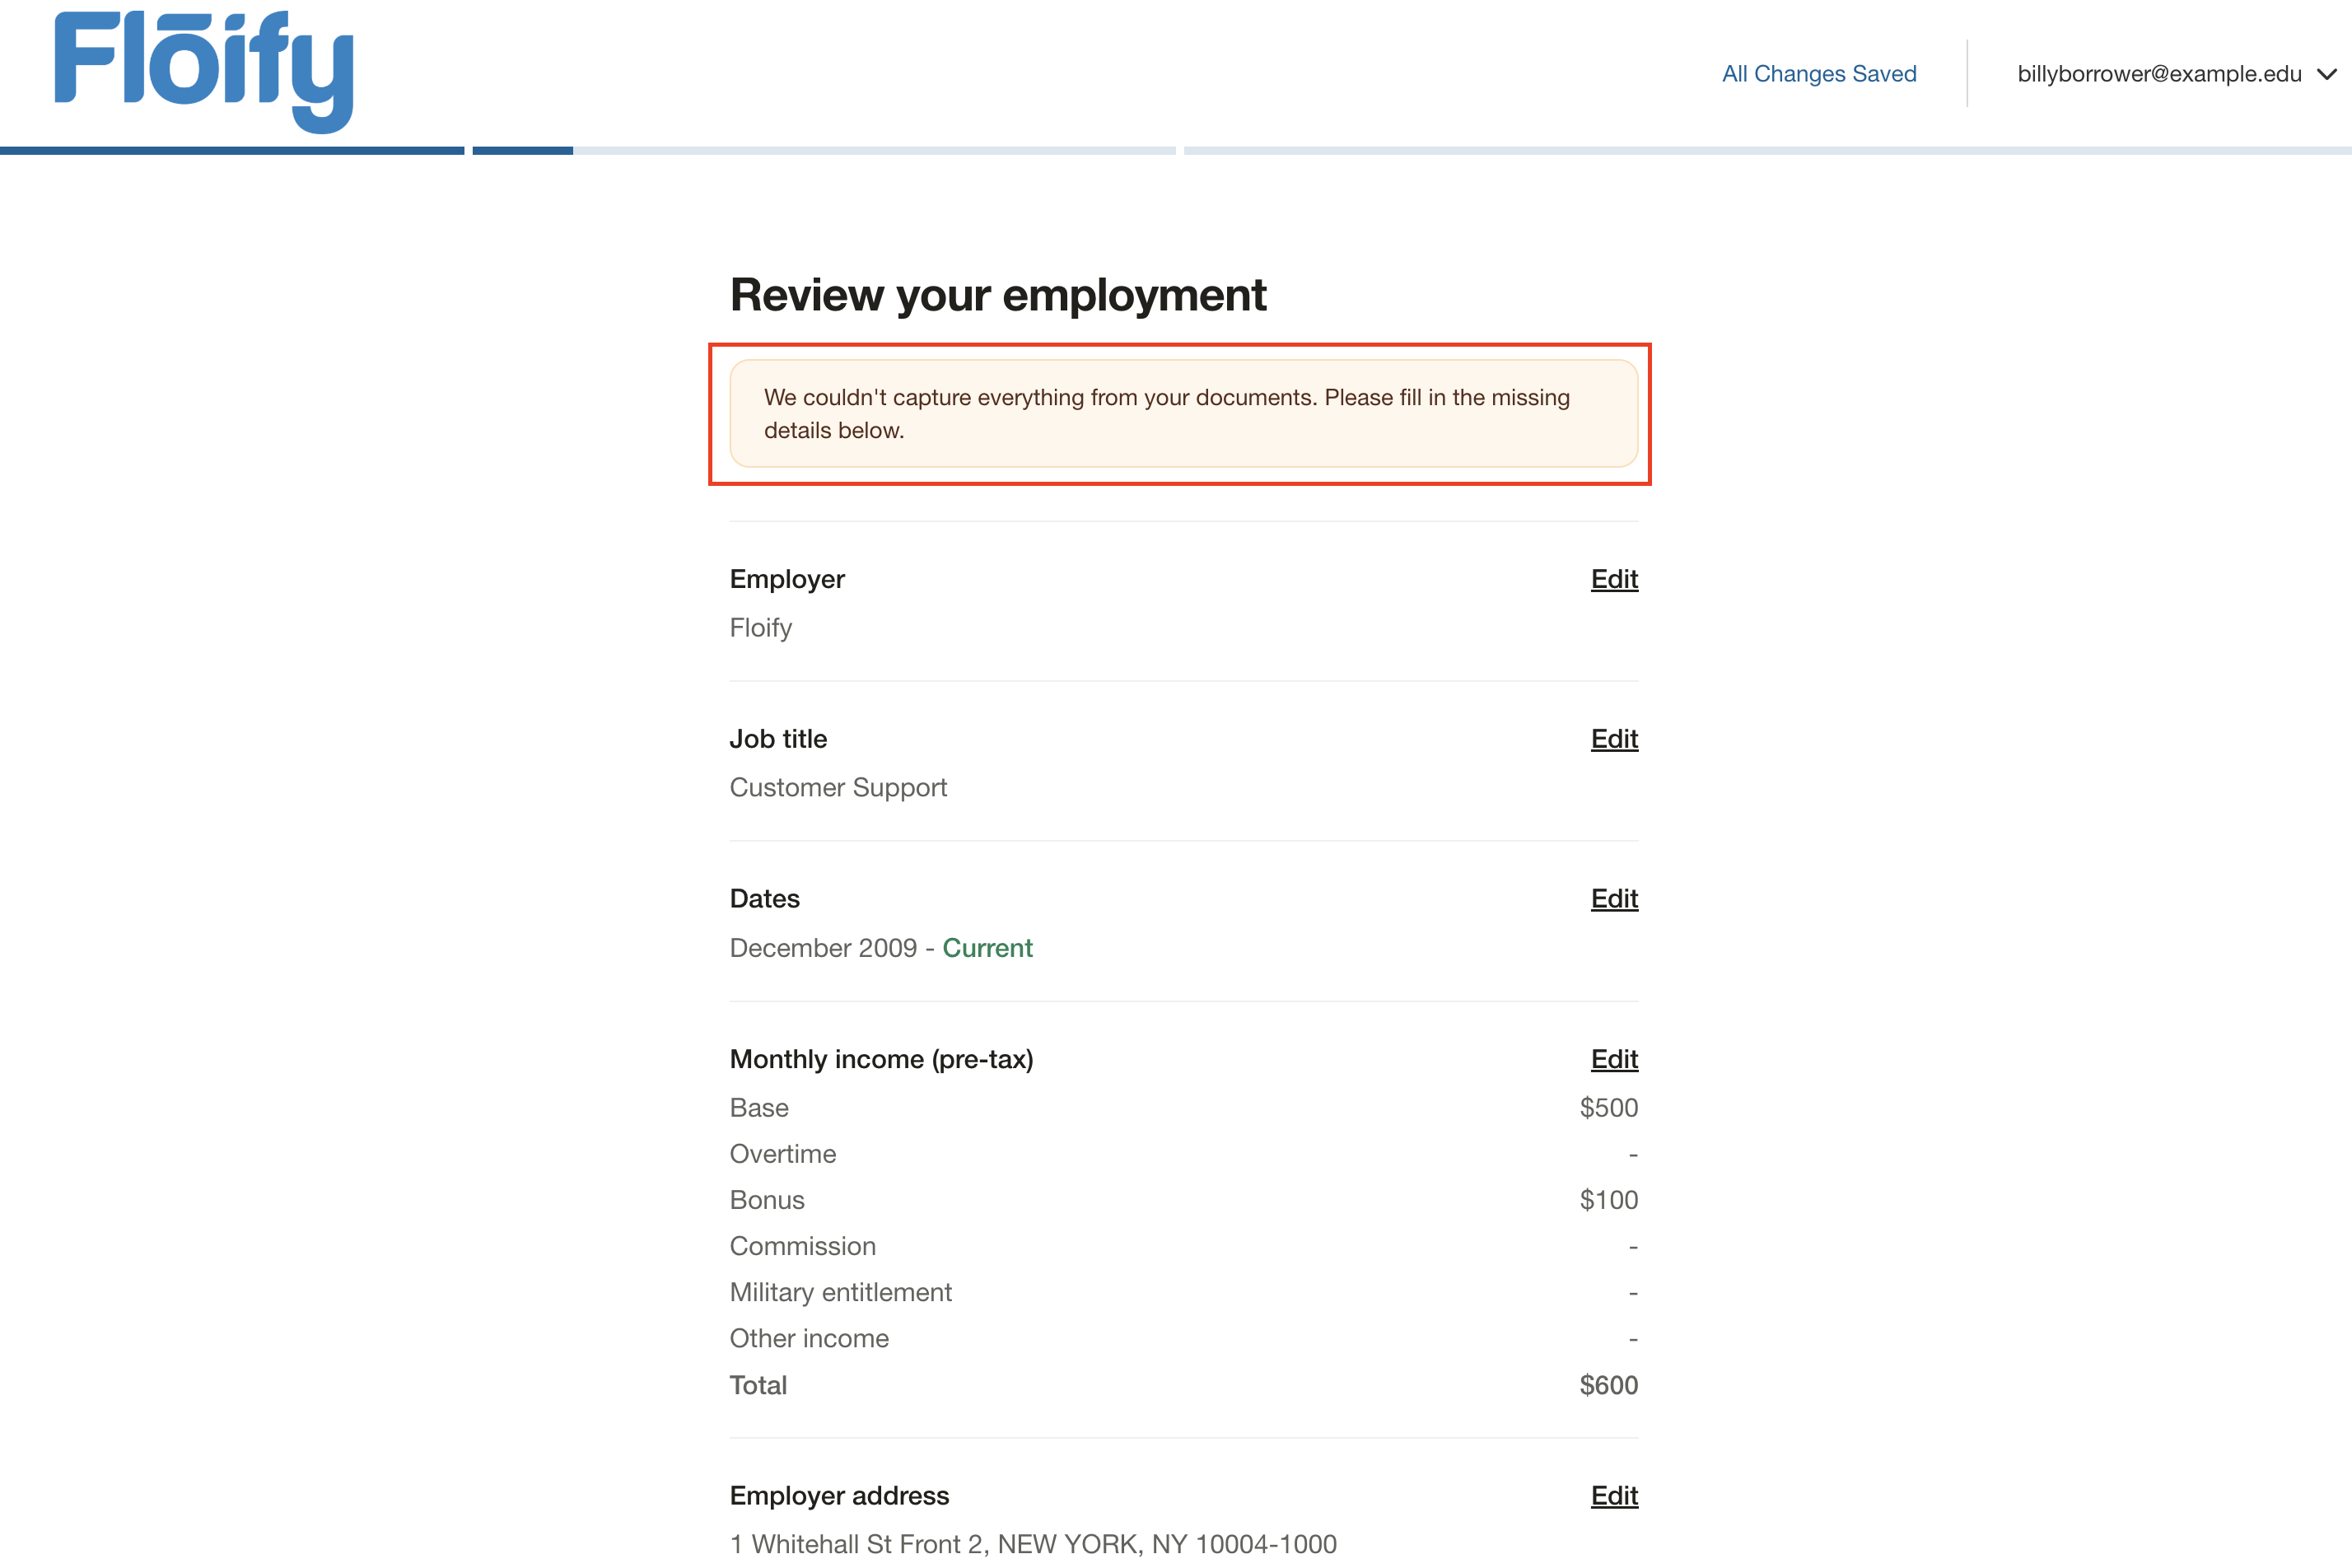Edit the Employer section

tap(1613, 579)
